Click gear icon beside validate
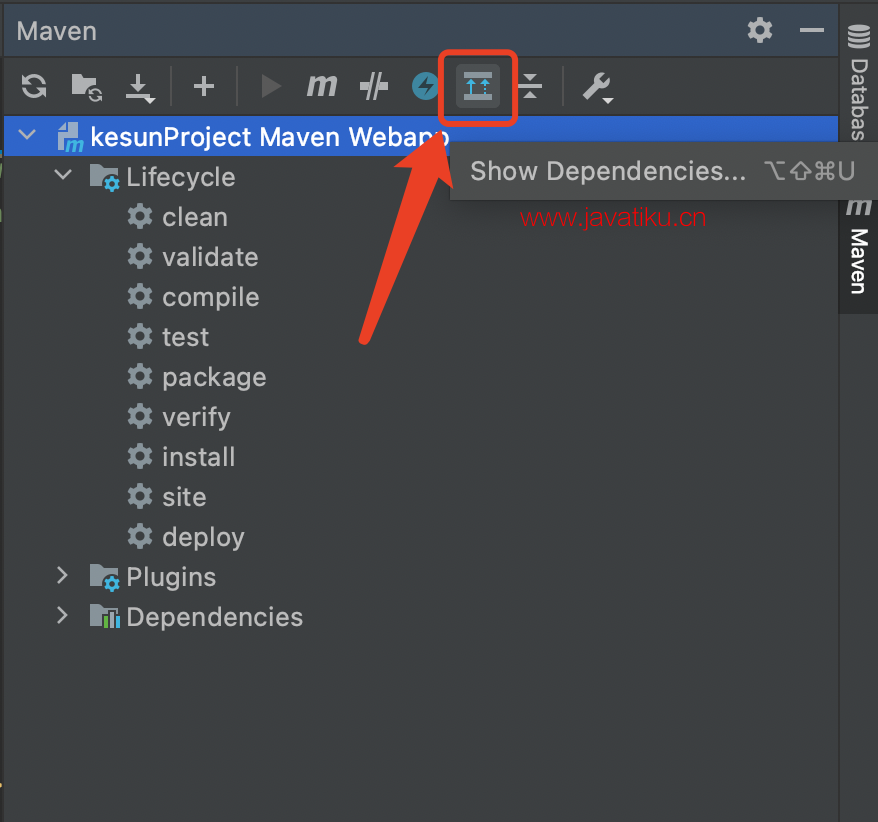 click(x=140, y=256)
